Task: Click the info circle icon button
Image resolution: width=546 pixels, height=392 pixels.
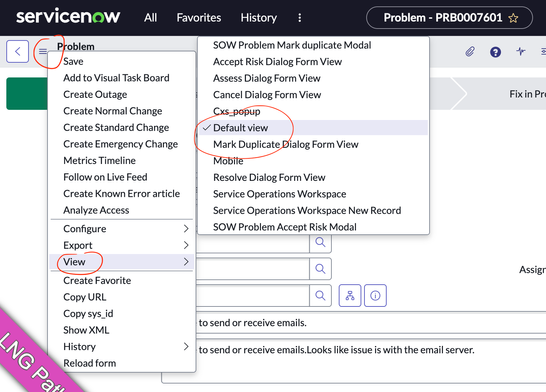Action: pos(375,296)
